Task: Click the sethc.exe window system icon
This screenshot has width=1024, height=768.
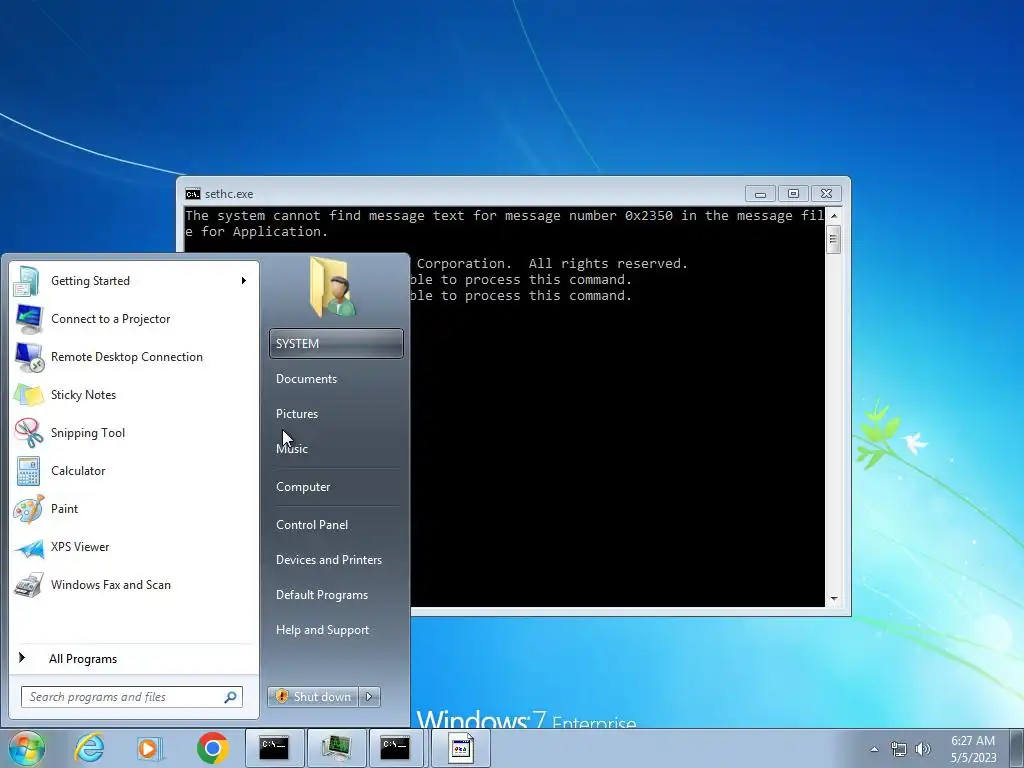Action: tap(193, 194)
